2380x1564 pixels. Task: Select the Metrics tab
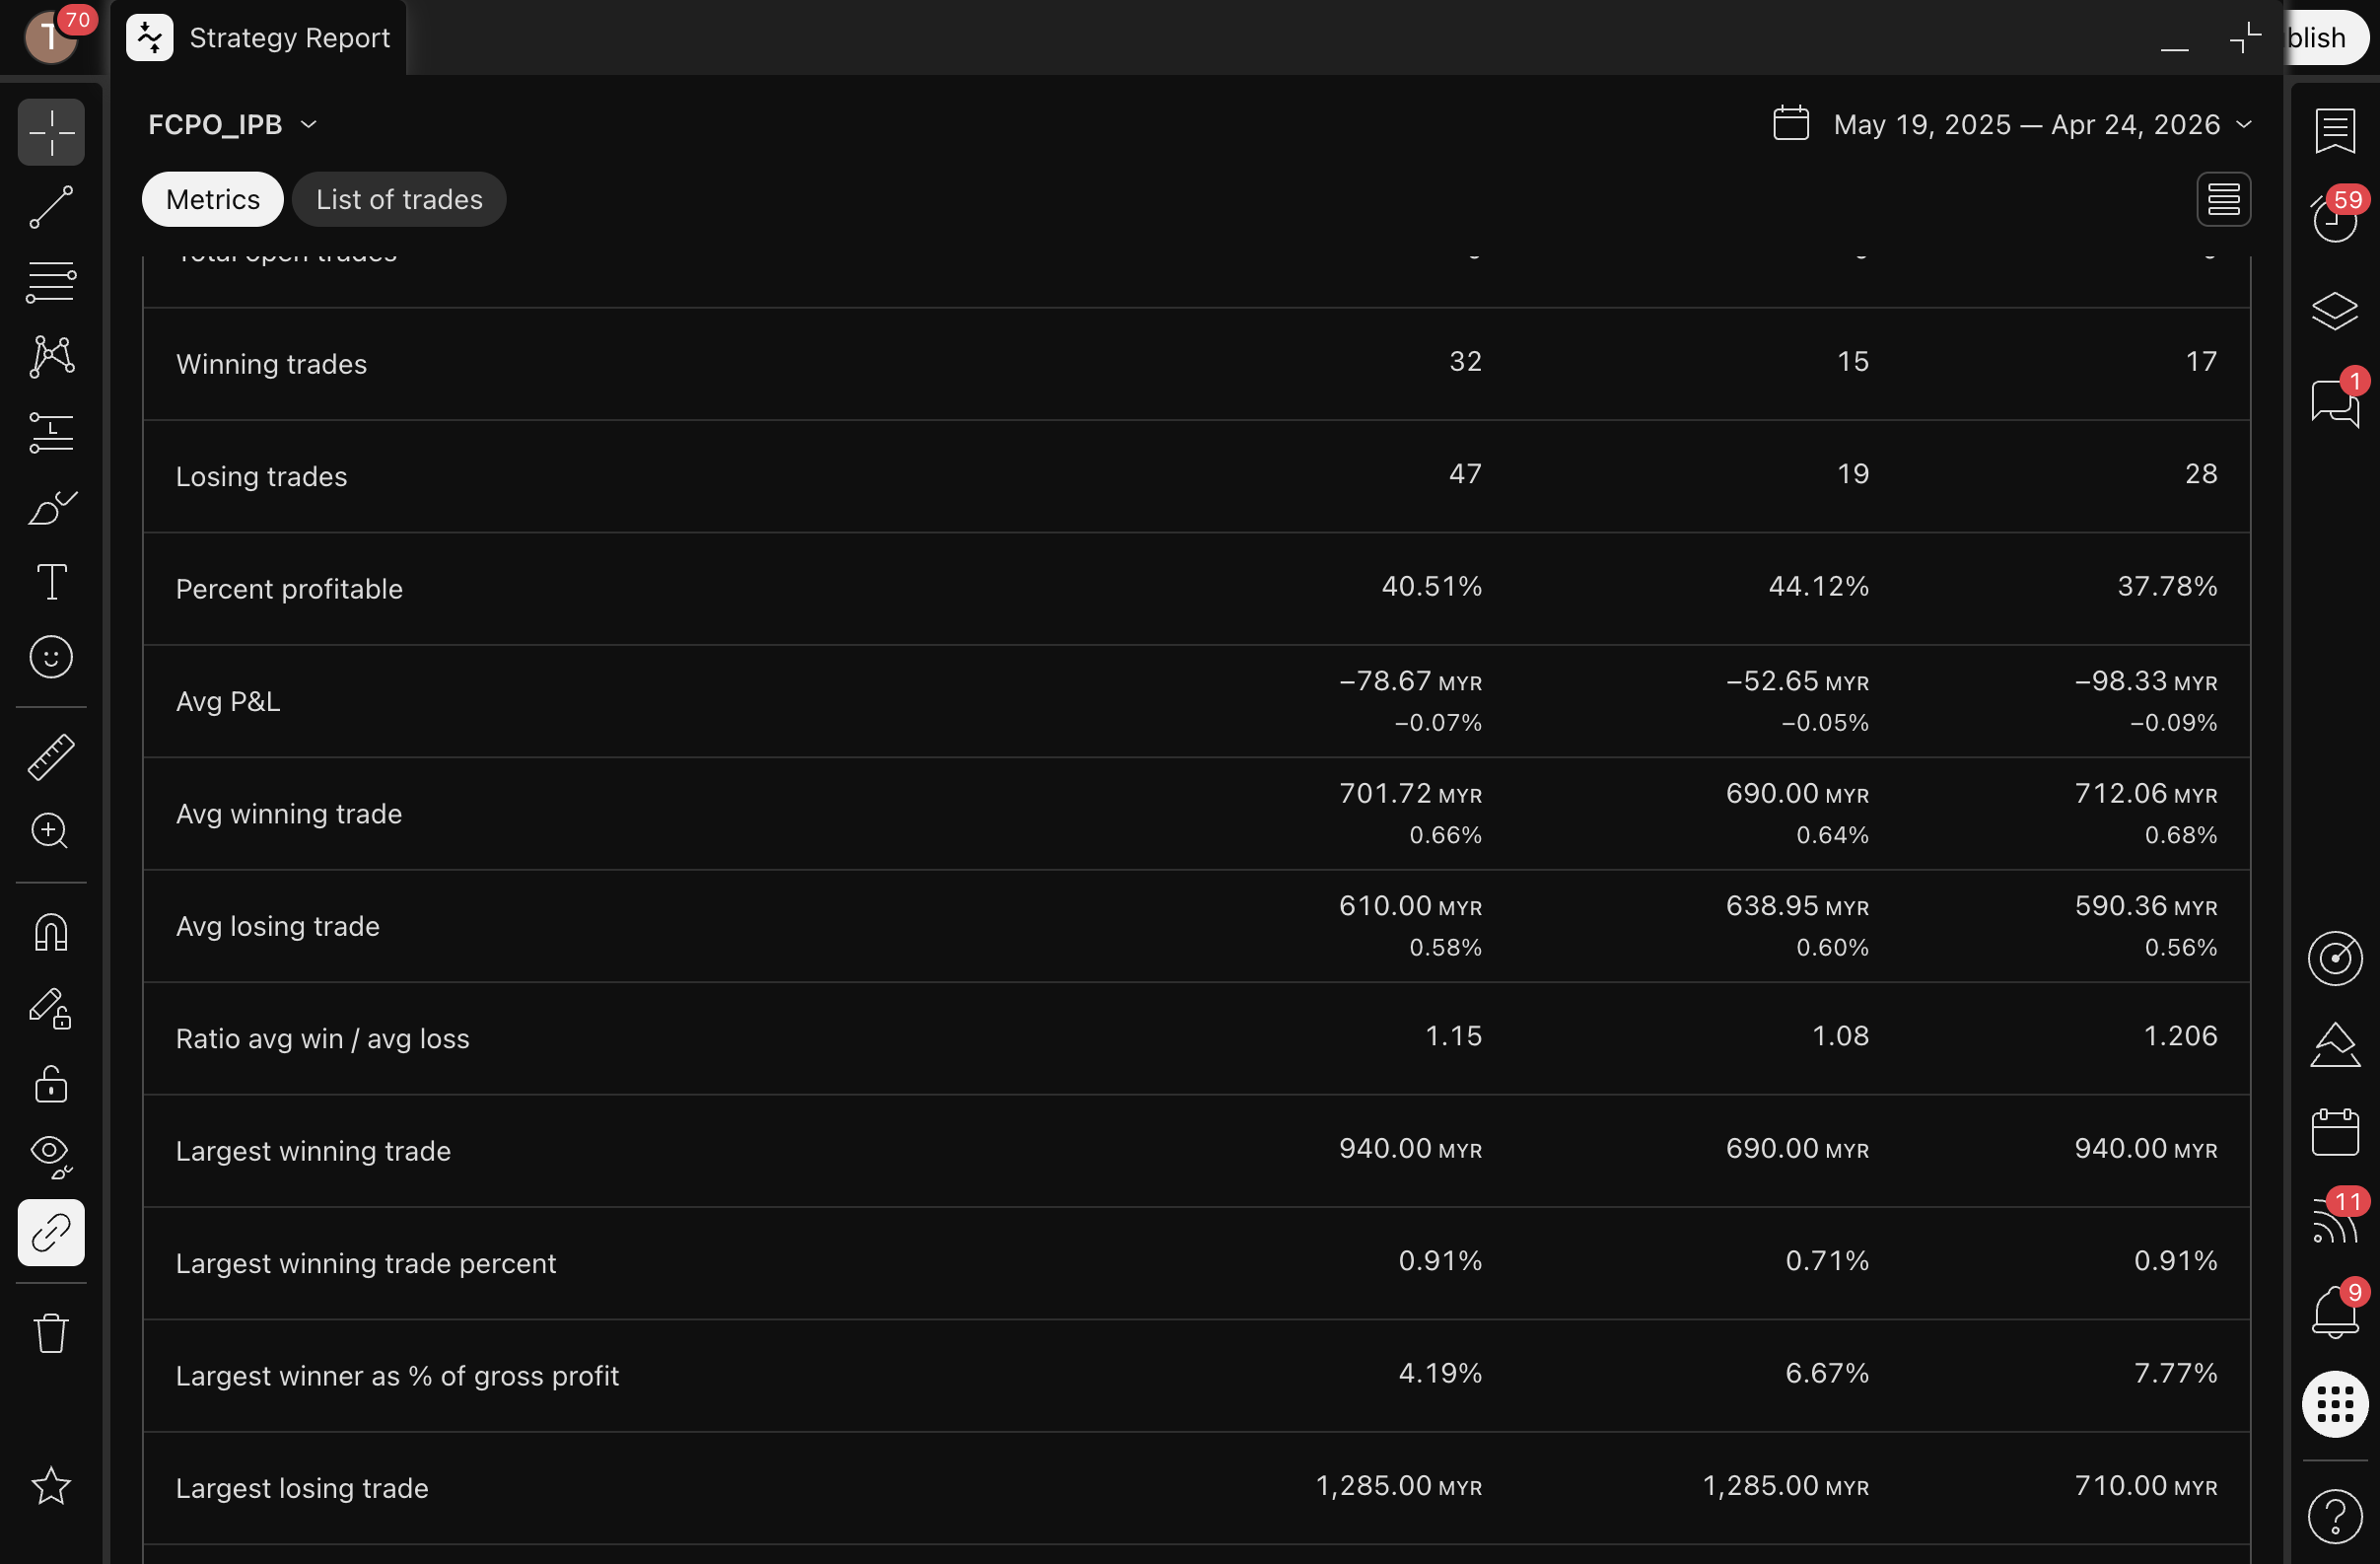212,200
